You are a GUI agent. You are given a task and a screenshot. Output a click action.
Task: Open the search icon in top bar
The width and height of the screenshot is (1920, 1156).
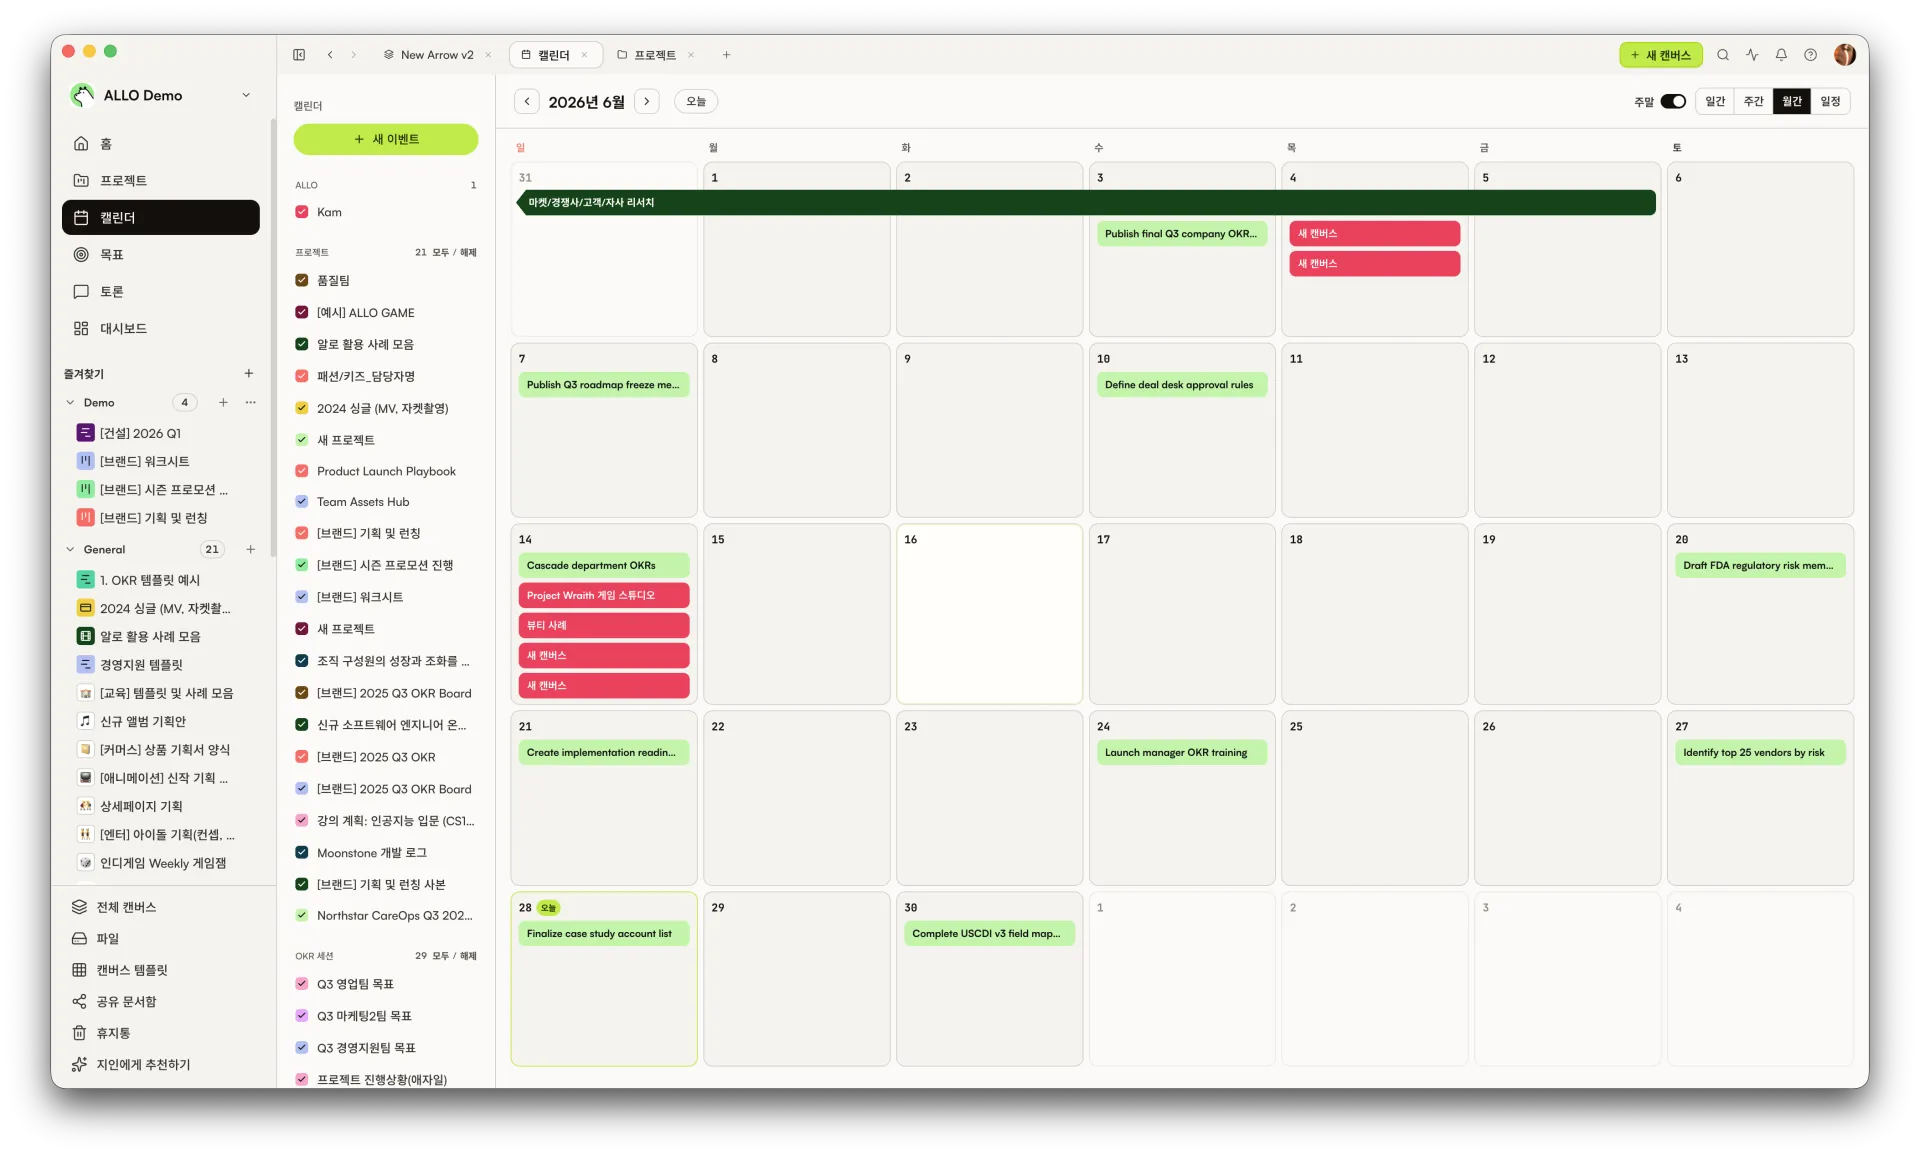coord(1723,55)
